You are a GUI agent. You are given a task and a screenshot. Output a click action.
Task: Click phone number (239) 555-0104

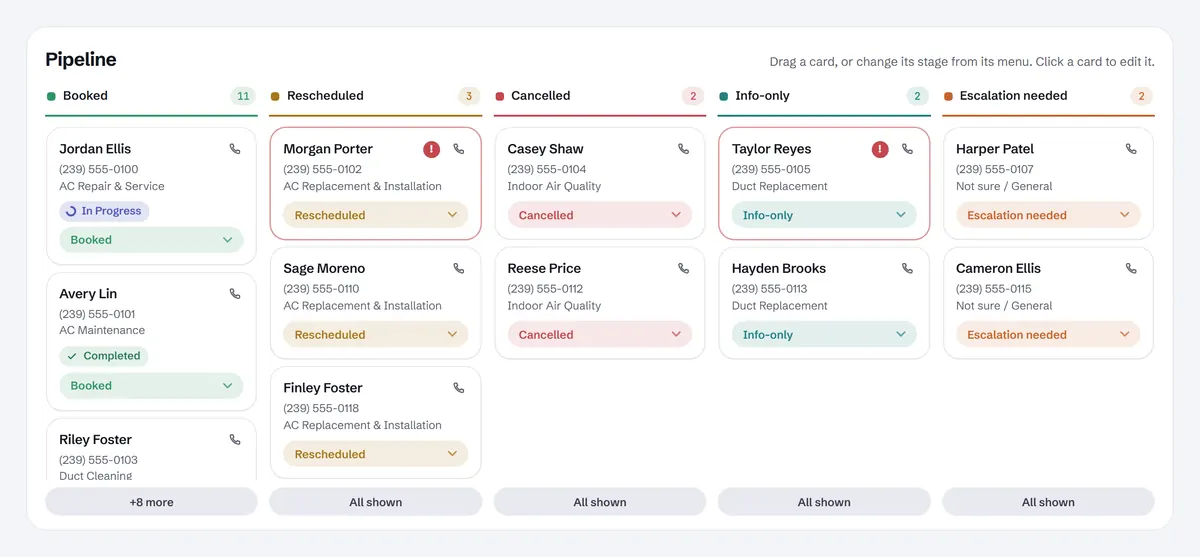[x=547, y=169]
